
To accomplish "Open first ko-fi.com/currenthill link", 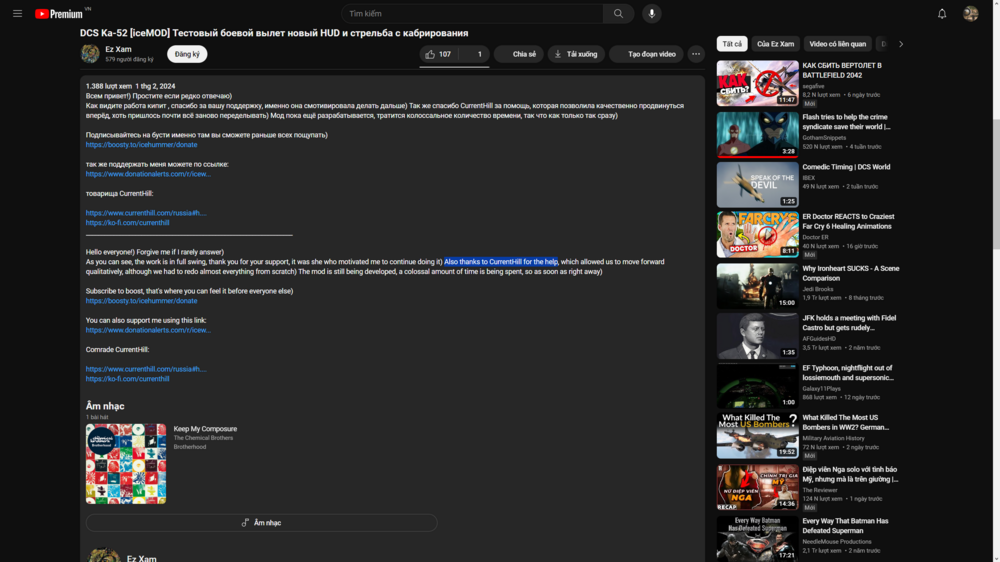I will tap(128, 223).
